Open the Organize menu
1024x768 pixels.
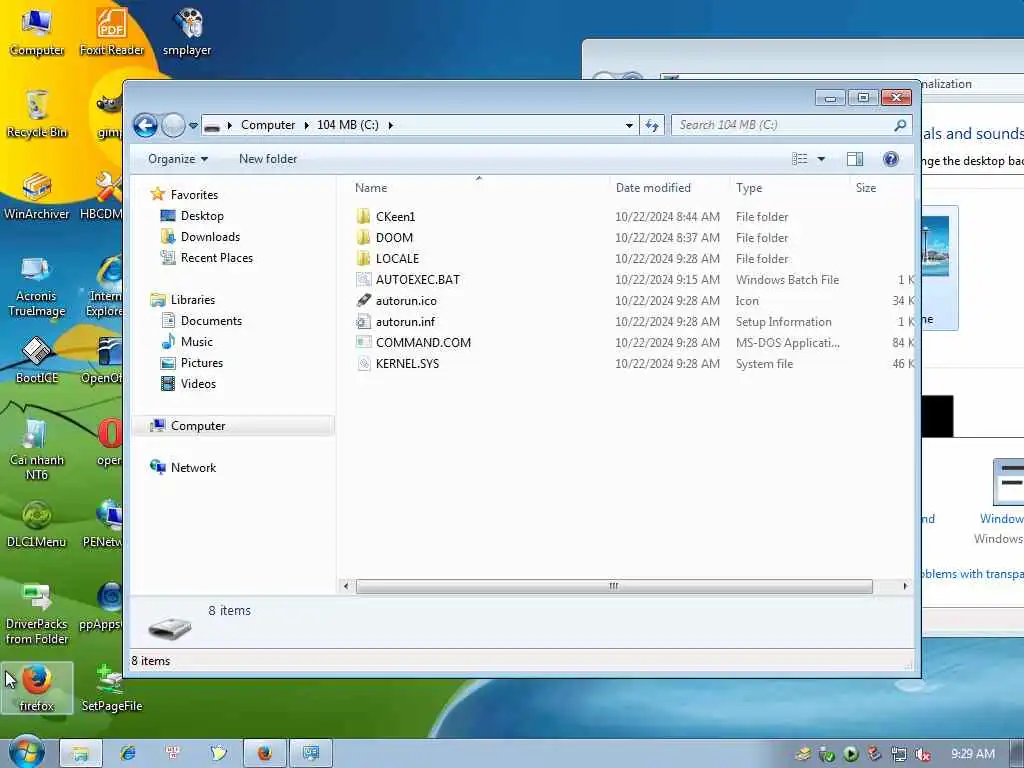coord(178,159)
